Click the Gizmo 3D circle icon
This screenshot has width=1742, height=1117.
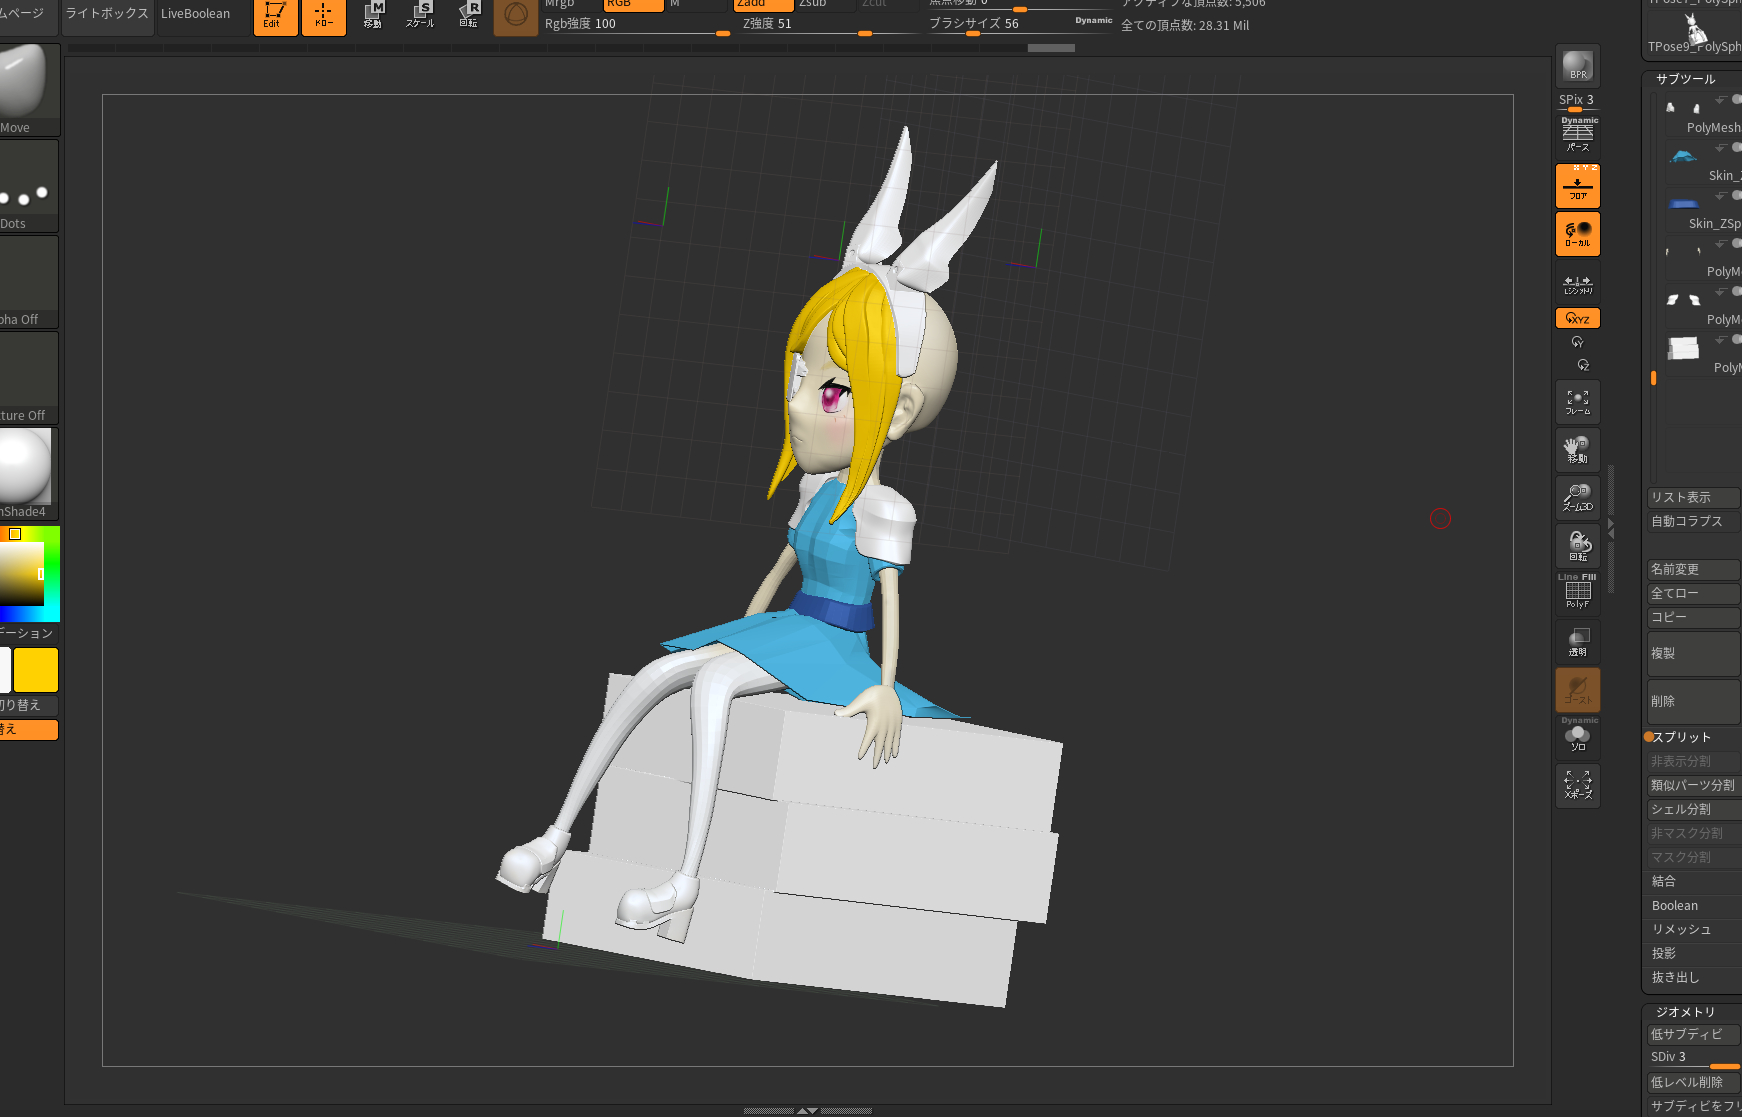[x=516, y=15]
